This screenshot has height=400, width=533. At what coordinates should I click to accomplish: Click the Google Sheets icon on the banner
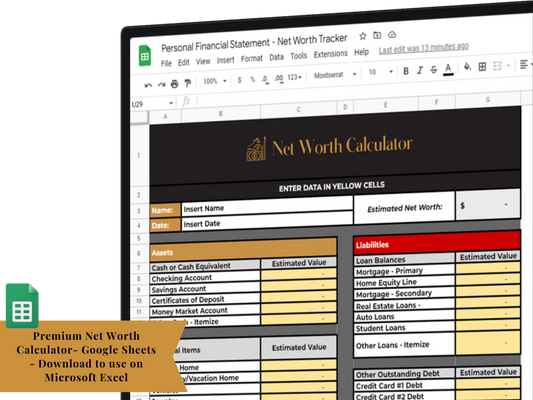22,306
